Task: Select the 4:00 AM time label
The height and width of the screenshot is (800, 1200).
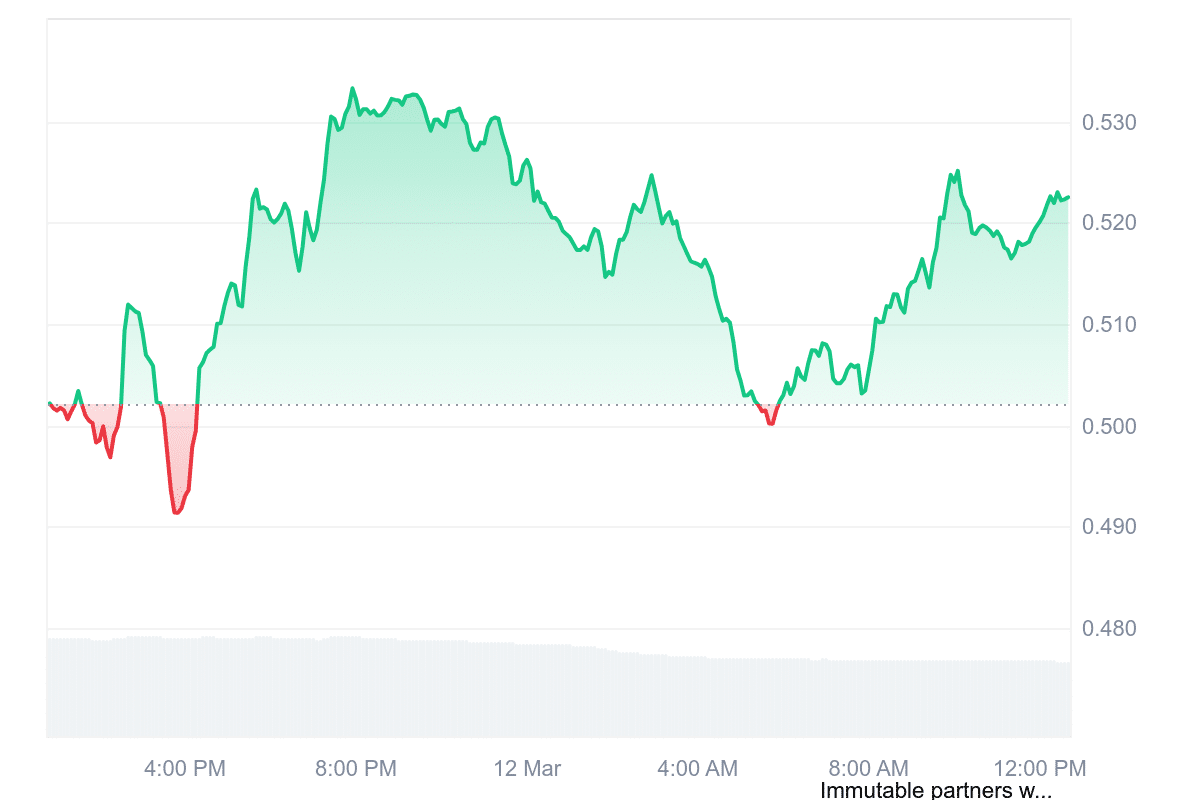Action: tap(698, 769)
